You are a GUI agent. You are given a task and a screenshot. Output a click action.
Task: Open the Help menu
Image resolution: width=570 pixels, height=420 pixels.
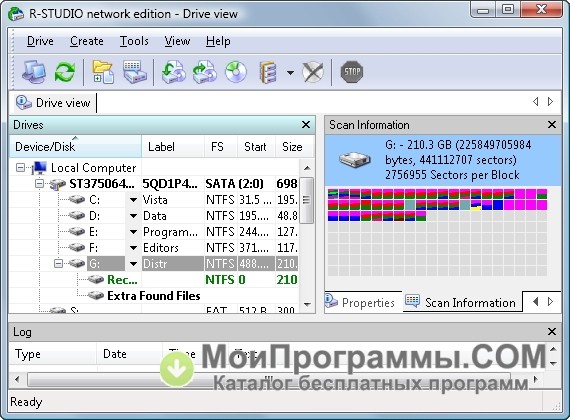click(x=218, y=41)
